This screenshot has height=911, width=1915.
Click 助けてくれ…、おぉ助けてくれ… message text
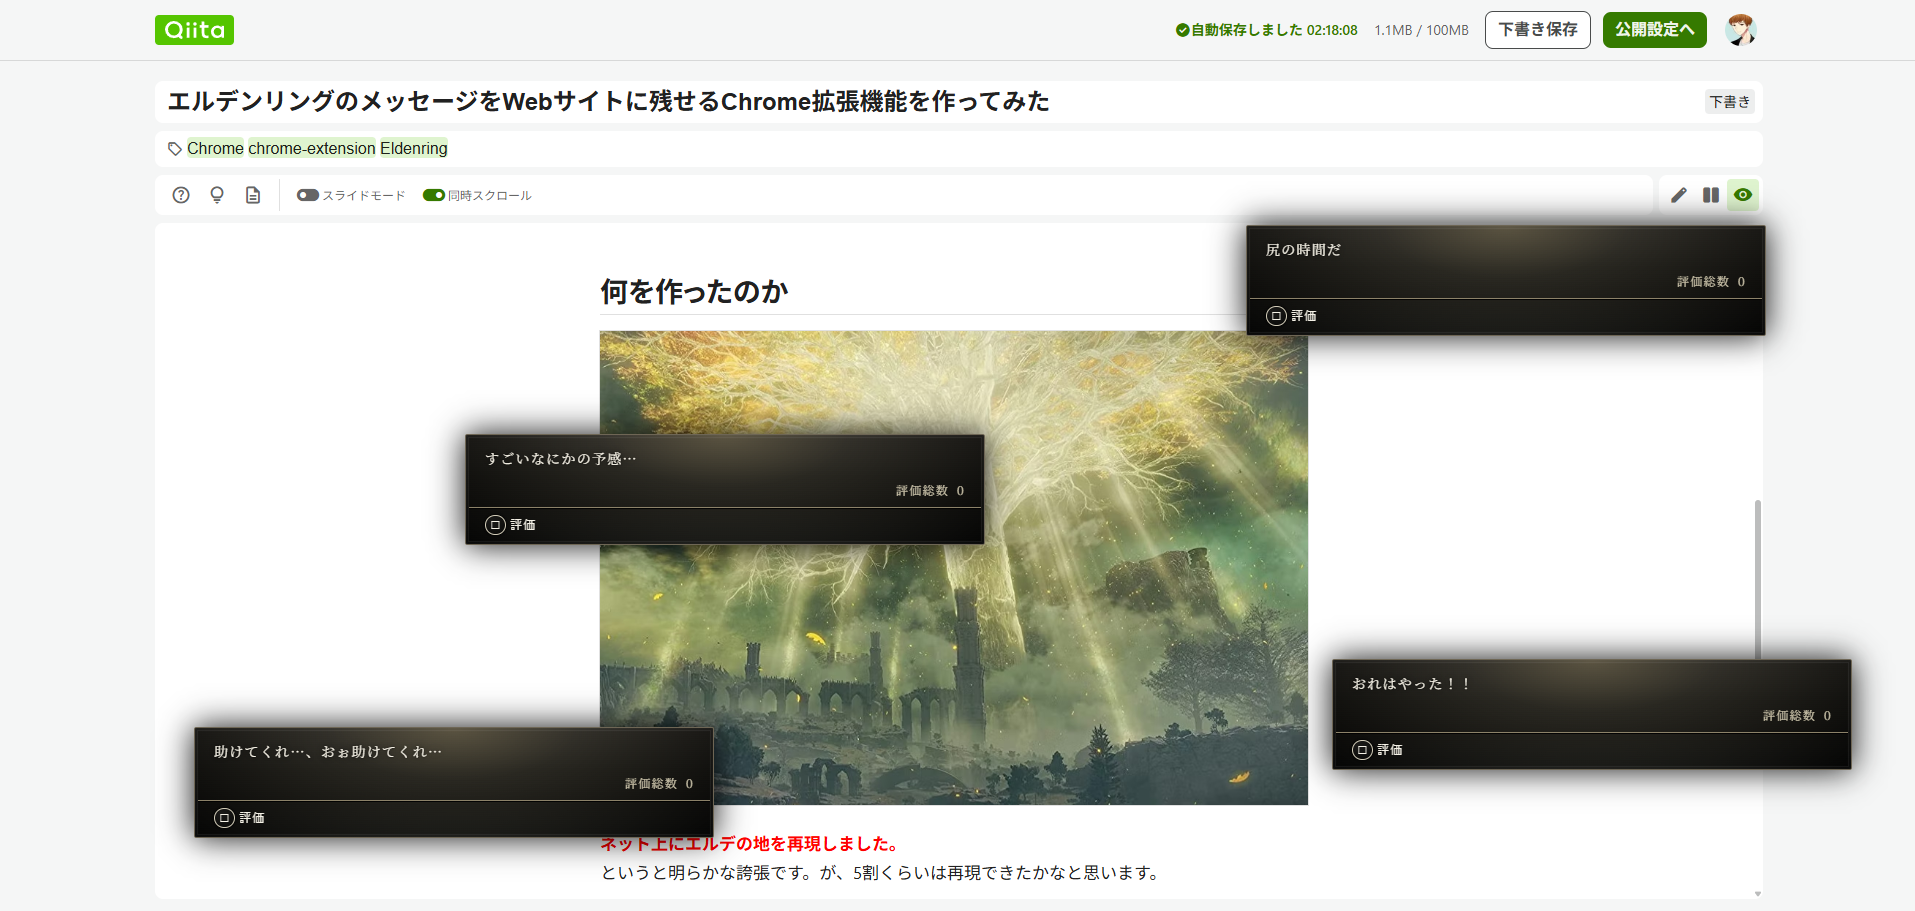pyautogui.click(x=328, y=752)
